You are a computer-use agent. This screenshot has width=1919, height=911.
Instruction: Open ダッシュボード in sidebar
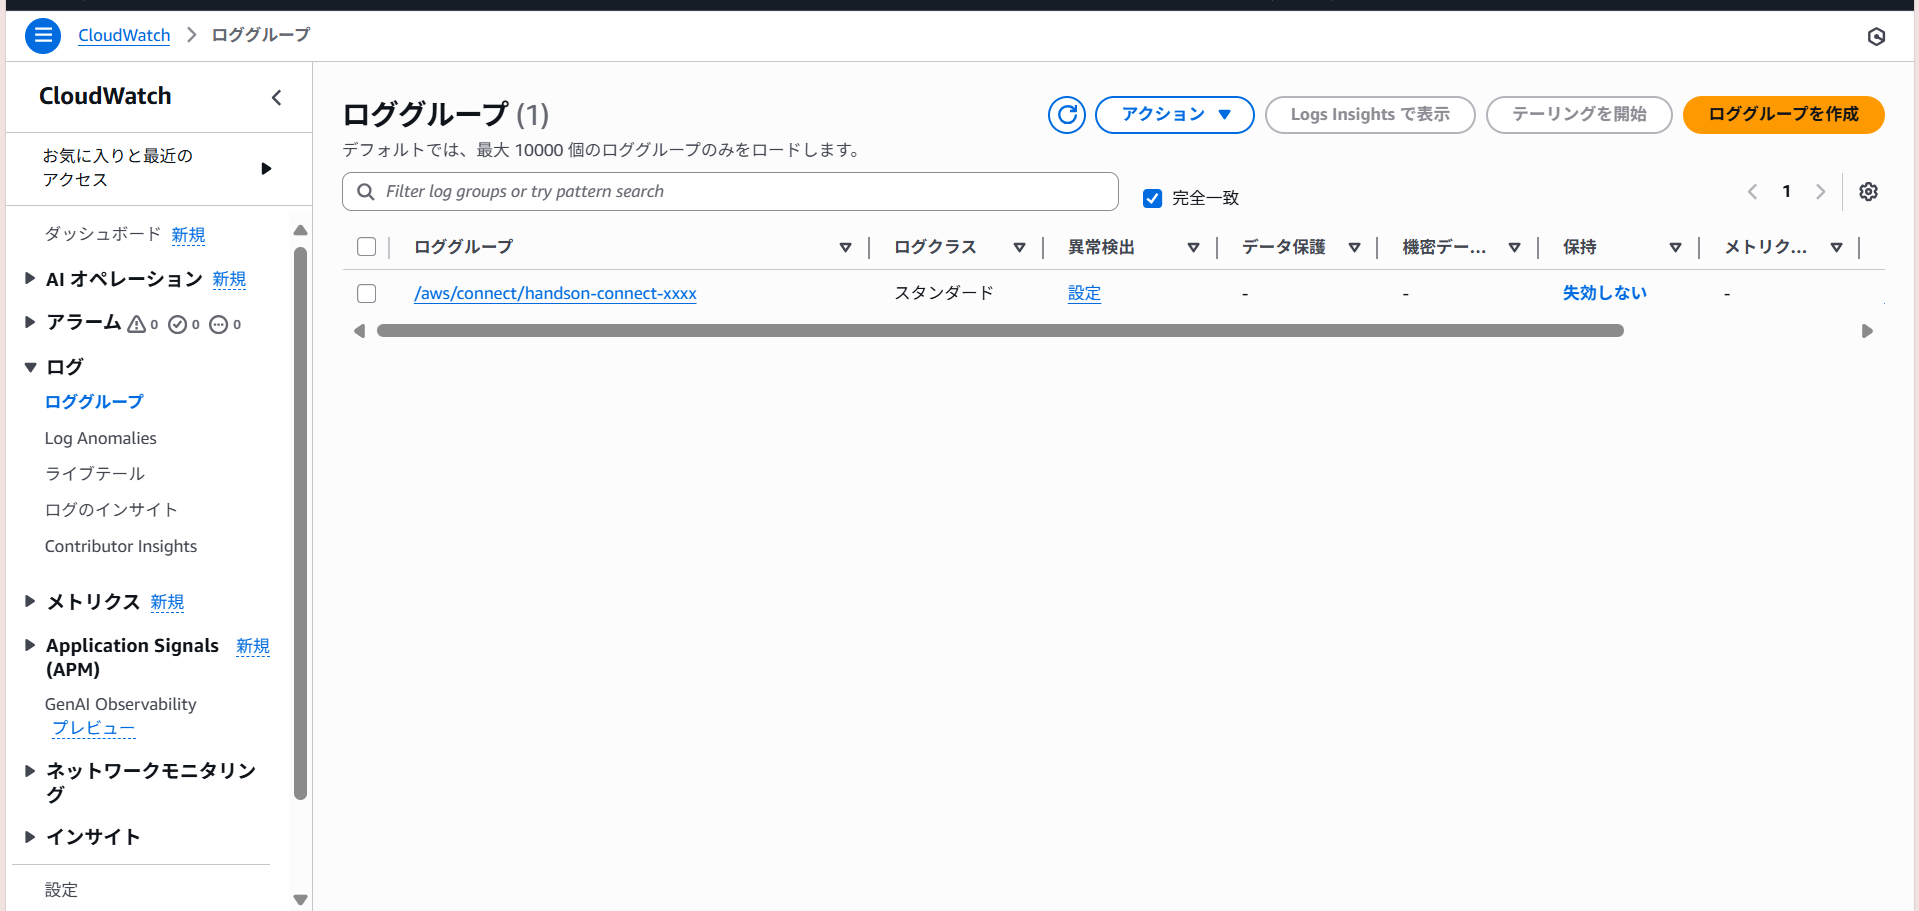point(102,234)
